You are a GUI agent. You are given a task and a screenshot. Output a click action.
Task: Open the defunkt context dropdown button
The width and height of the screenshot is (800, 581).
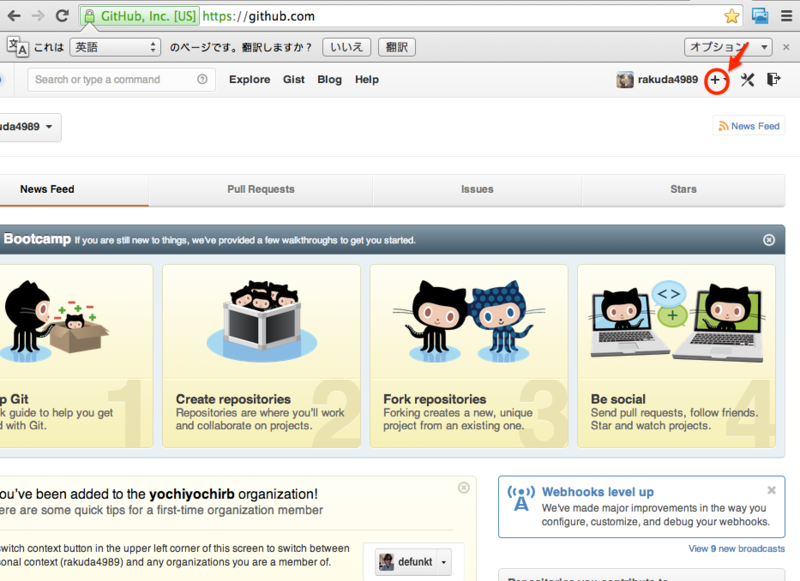pyautogui.click(x=413, y=562)
